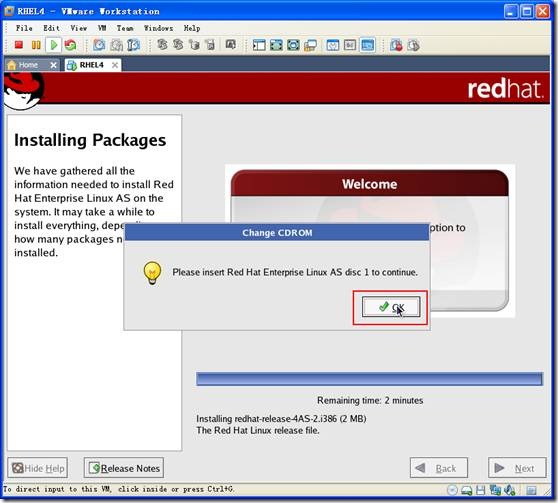This screenshot has height=503, width=558.
Task: Click the resize grip icon in status bar
Action: (x=547, y=491)
